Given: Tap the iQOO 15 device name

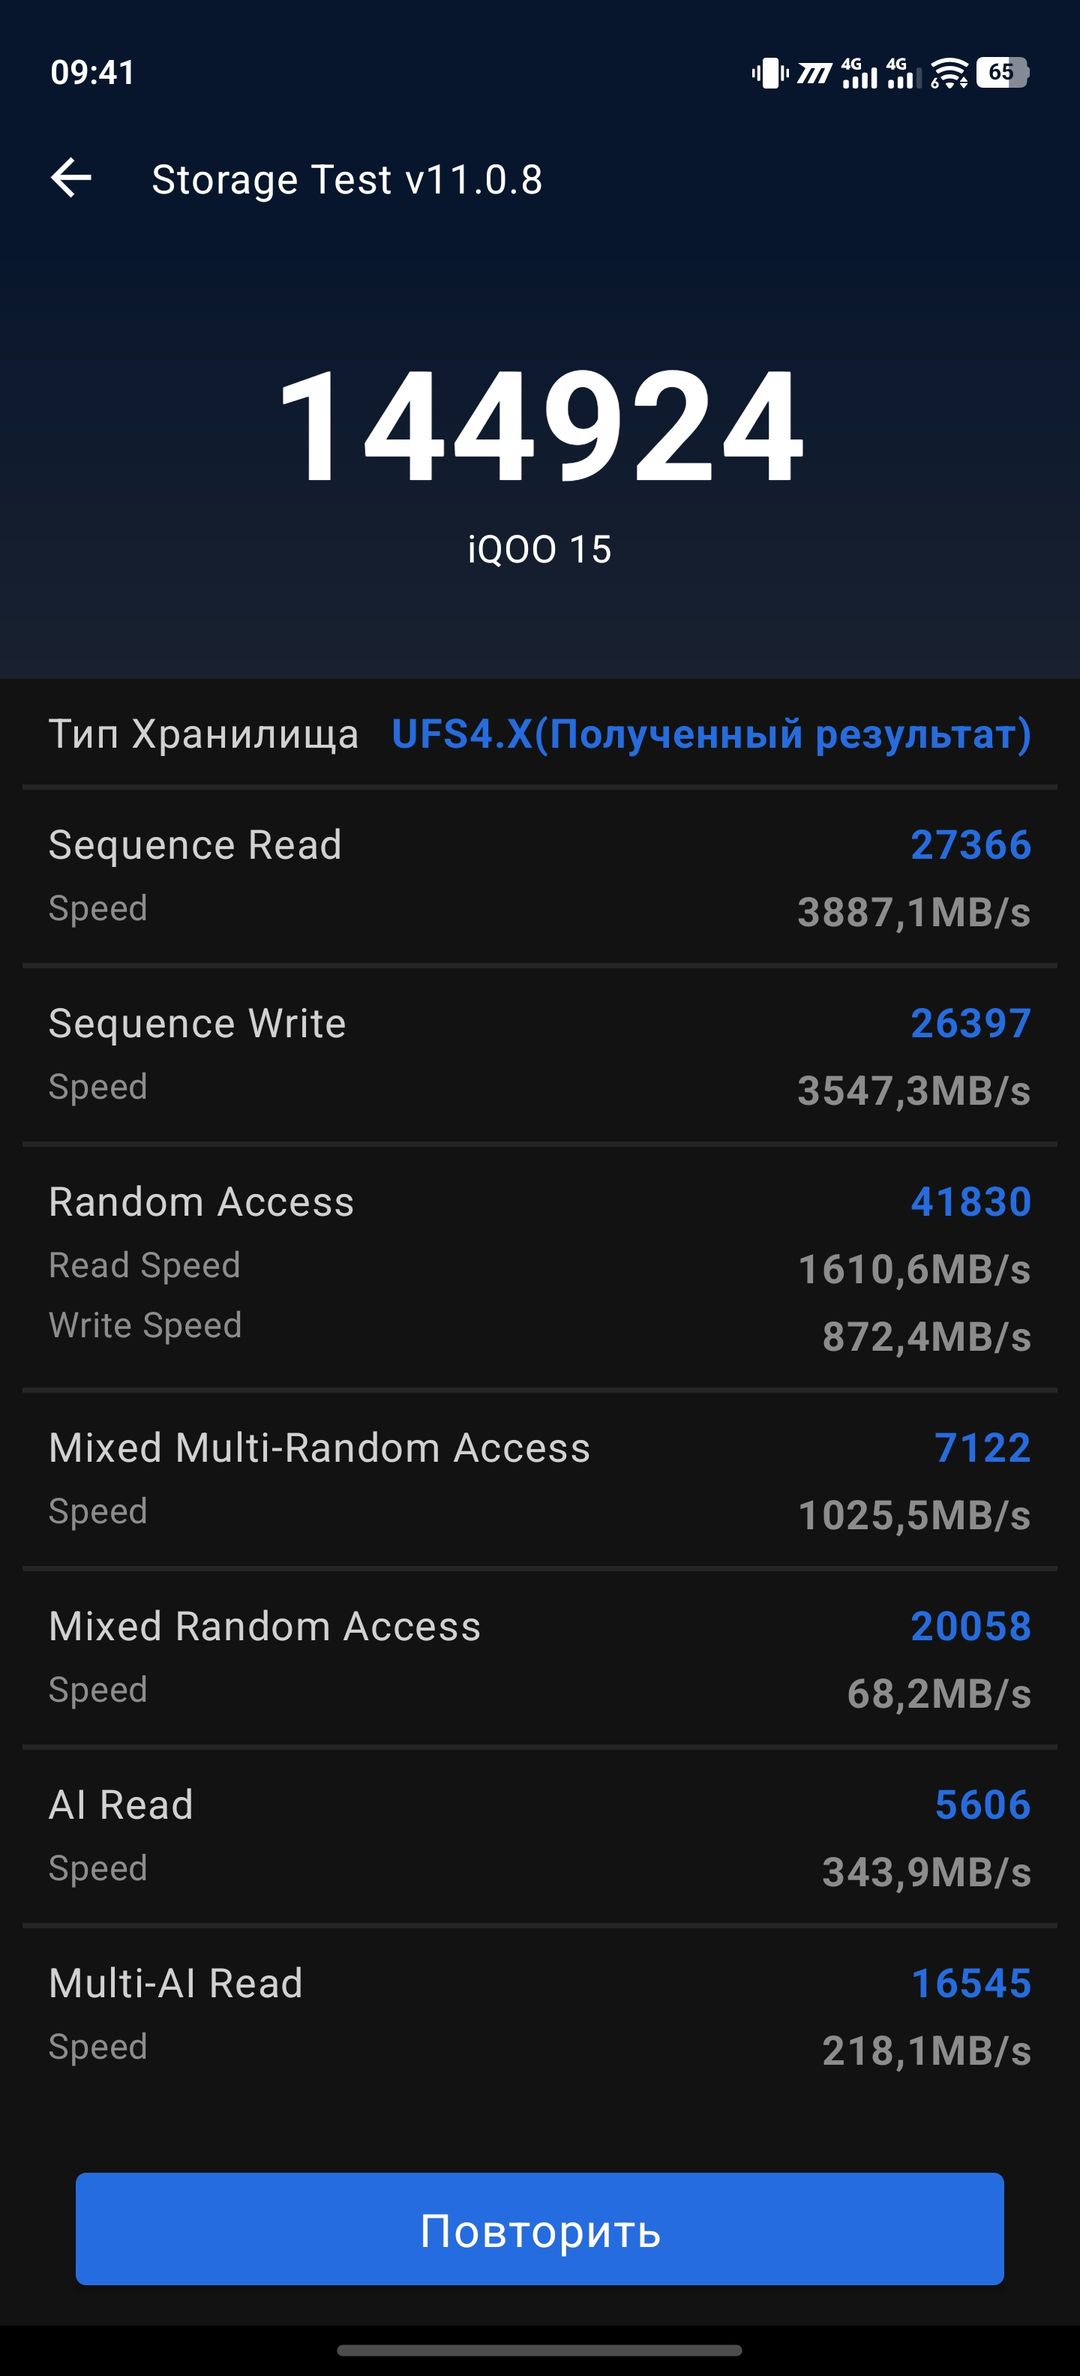Looking at the screenshot, I should coord(540,549).
